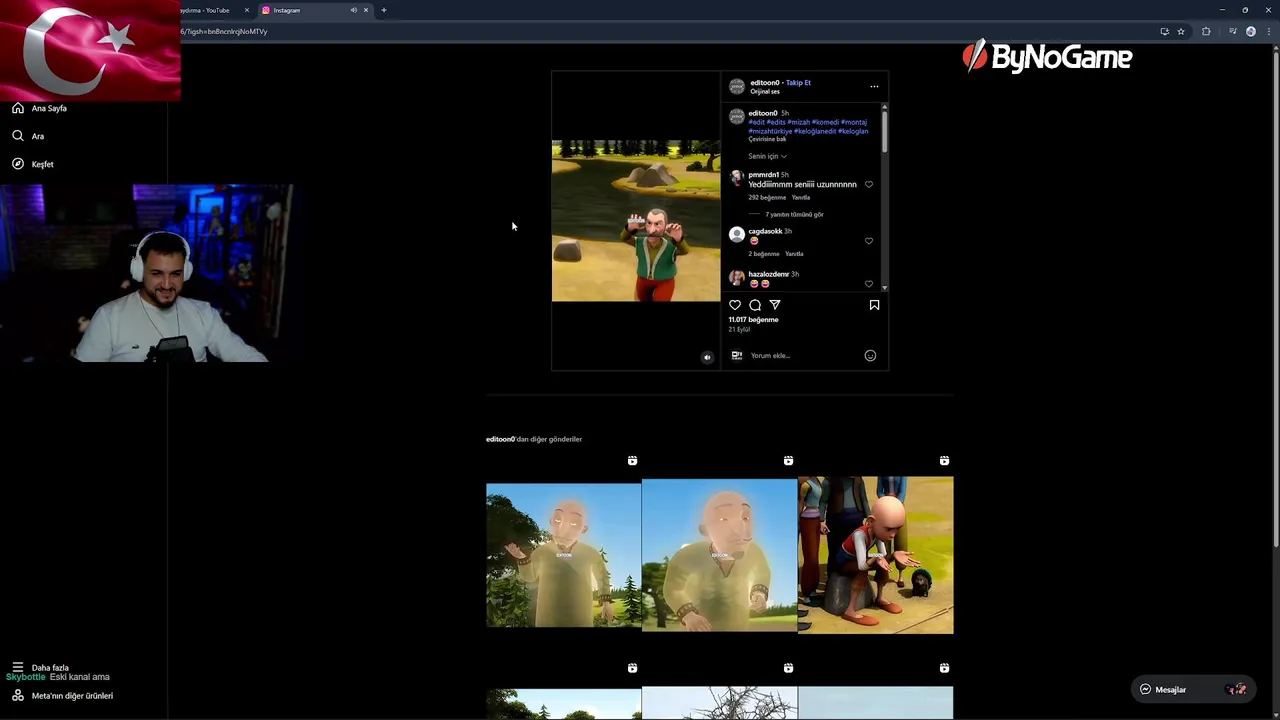Open post options three-dot menu
This screenshot has height=720, width=1280.
pyautogui.click(x=874, y=86)
